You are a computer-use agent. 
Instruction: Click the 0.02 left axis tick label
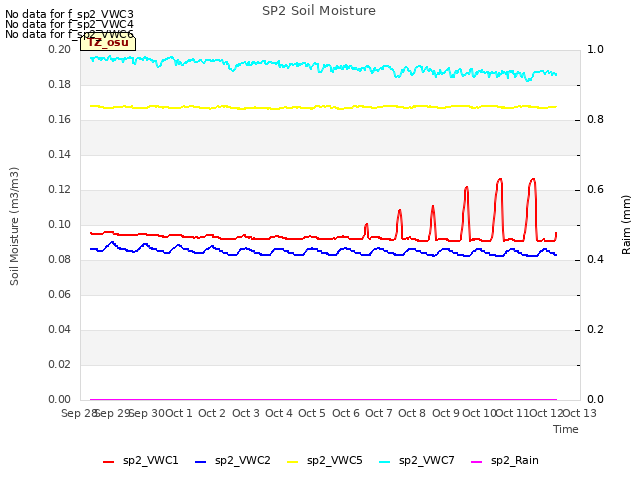[x=60, y=364]
